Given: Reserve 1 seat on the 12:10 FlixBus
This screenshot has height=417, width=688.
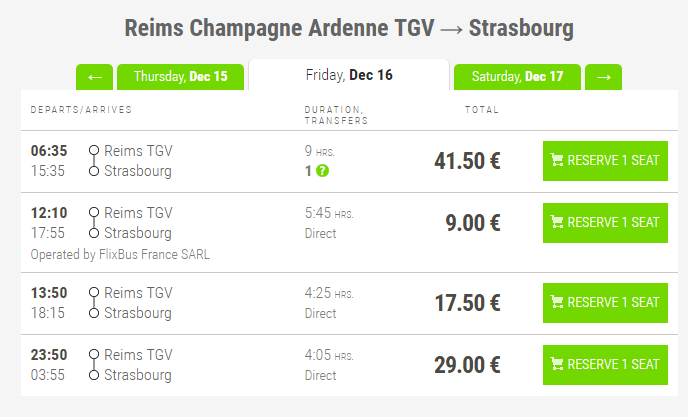Looking at the screenshot, I should point(605,222).
